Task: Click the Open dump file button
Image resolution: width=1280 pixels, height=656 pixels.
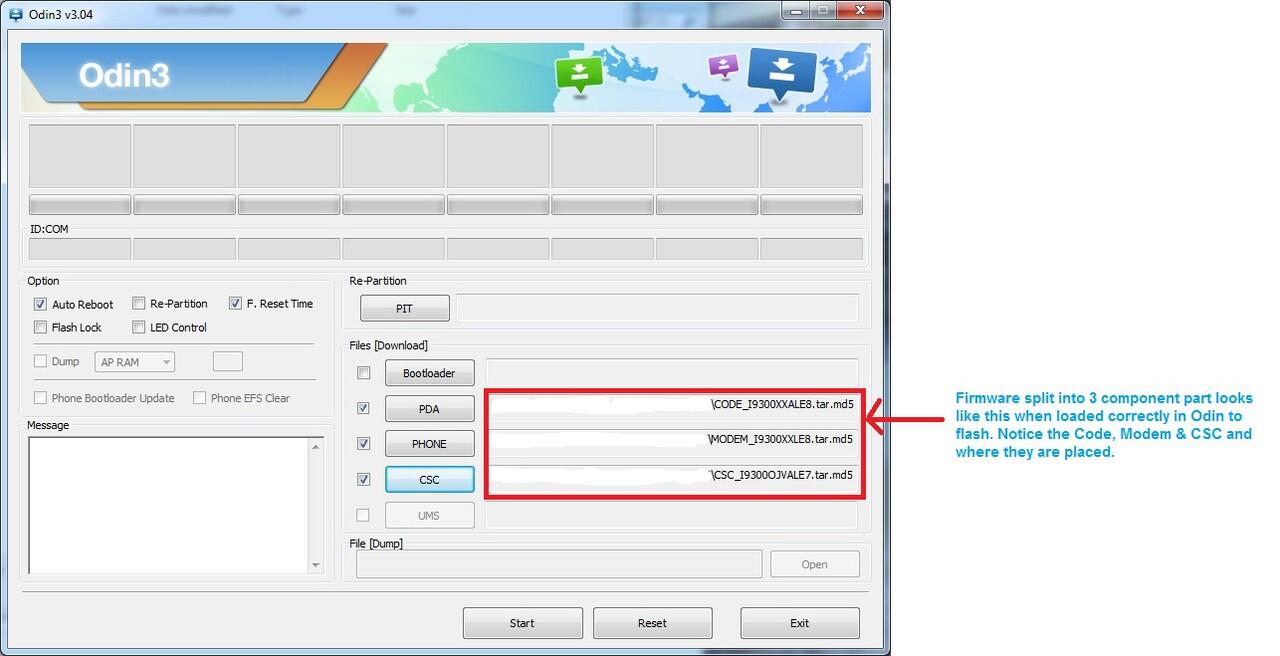Action: 814,564
